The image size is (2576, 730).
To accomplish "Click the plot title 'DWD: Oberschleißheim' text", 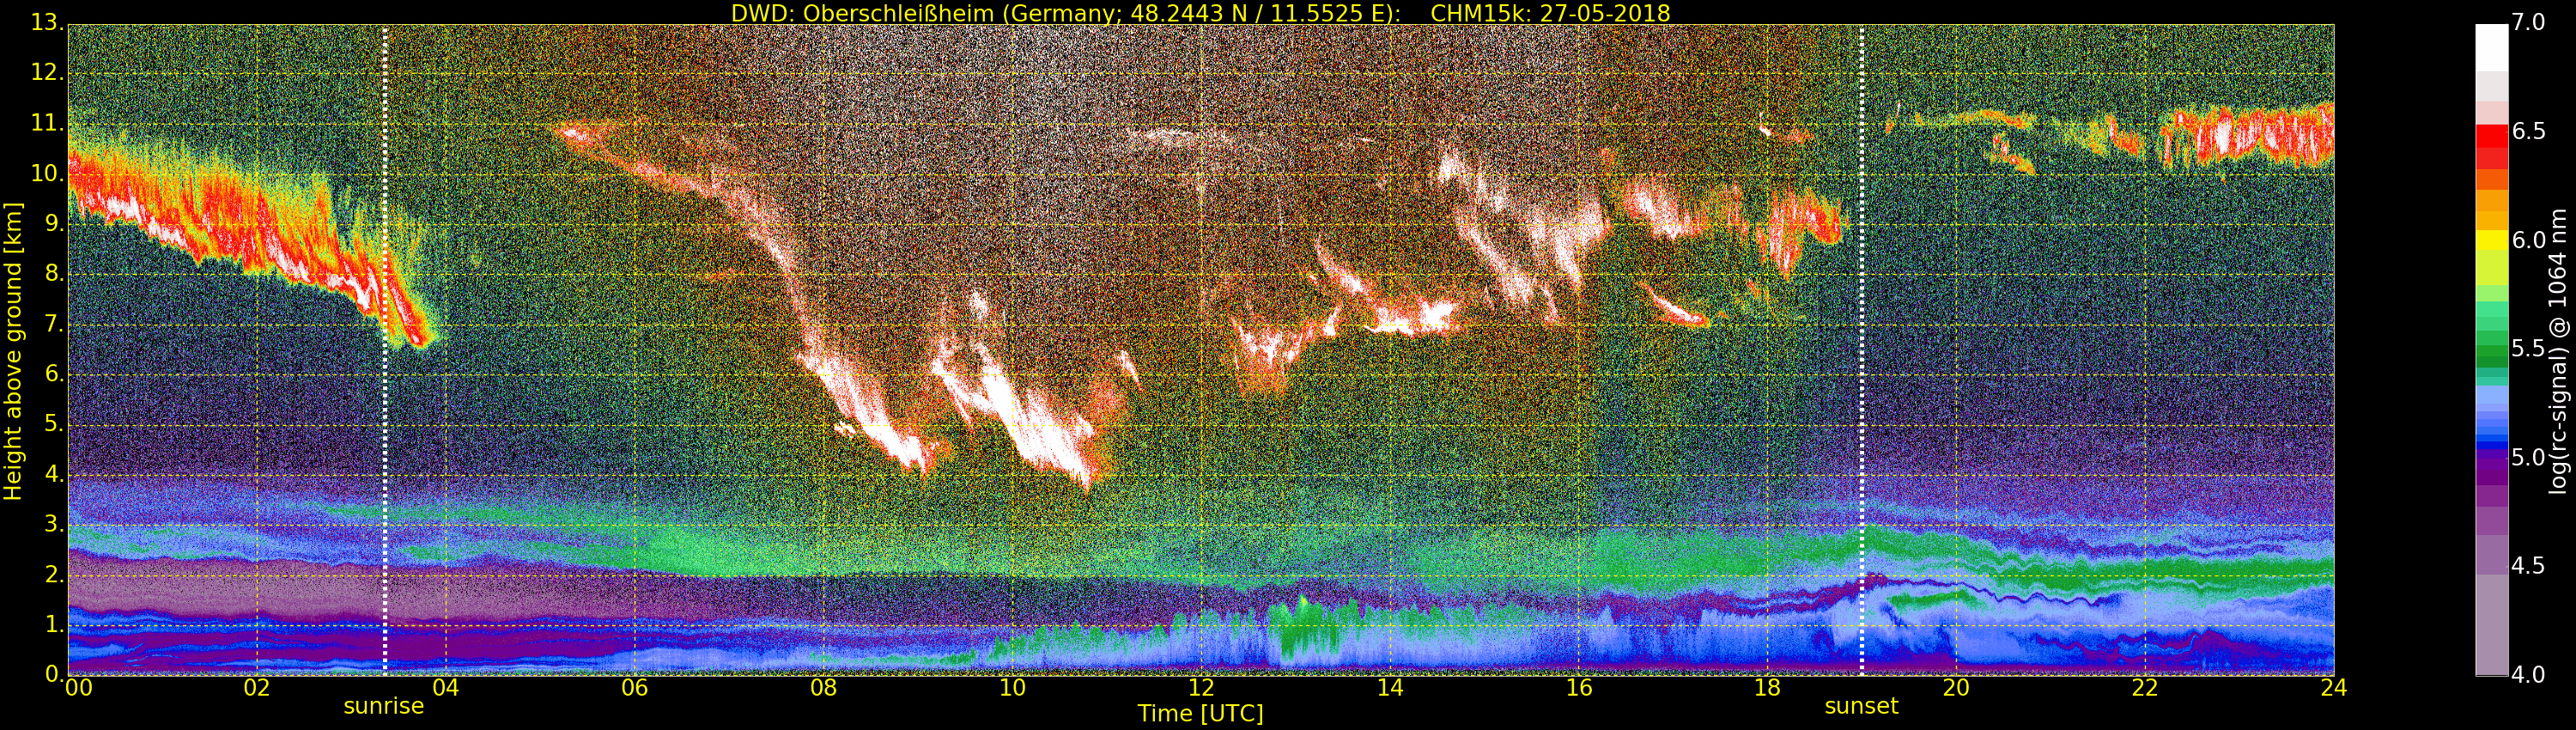I will click(864, 13).
